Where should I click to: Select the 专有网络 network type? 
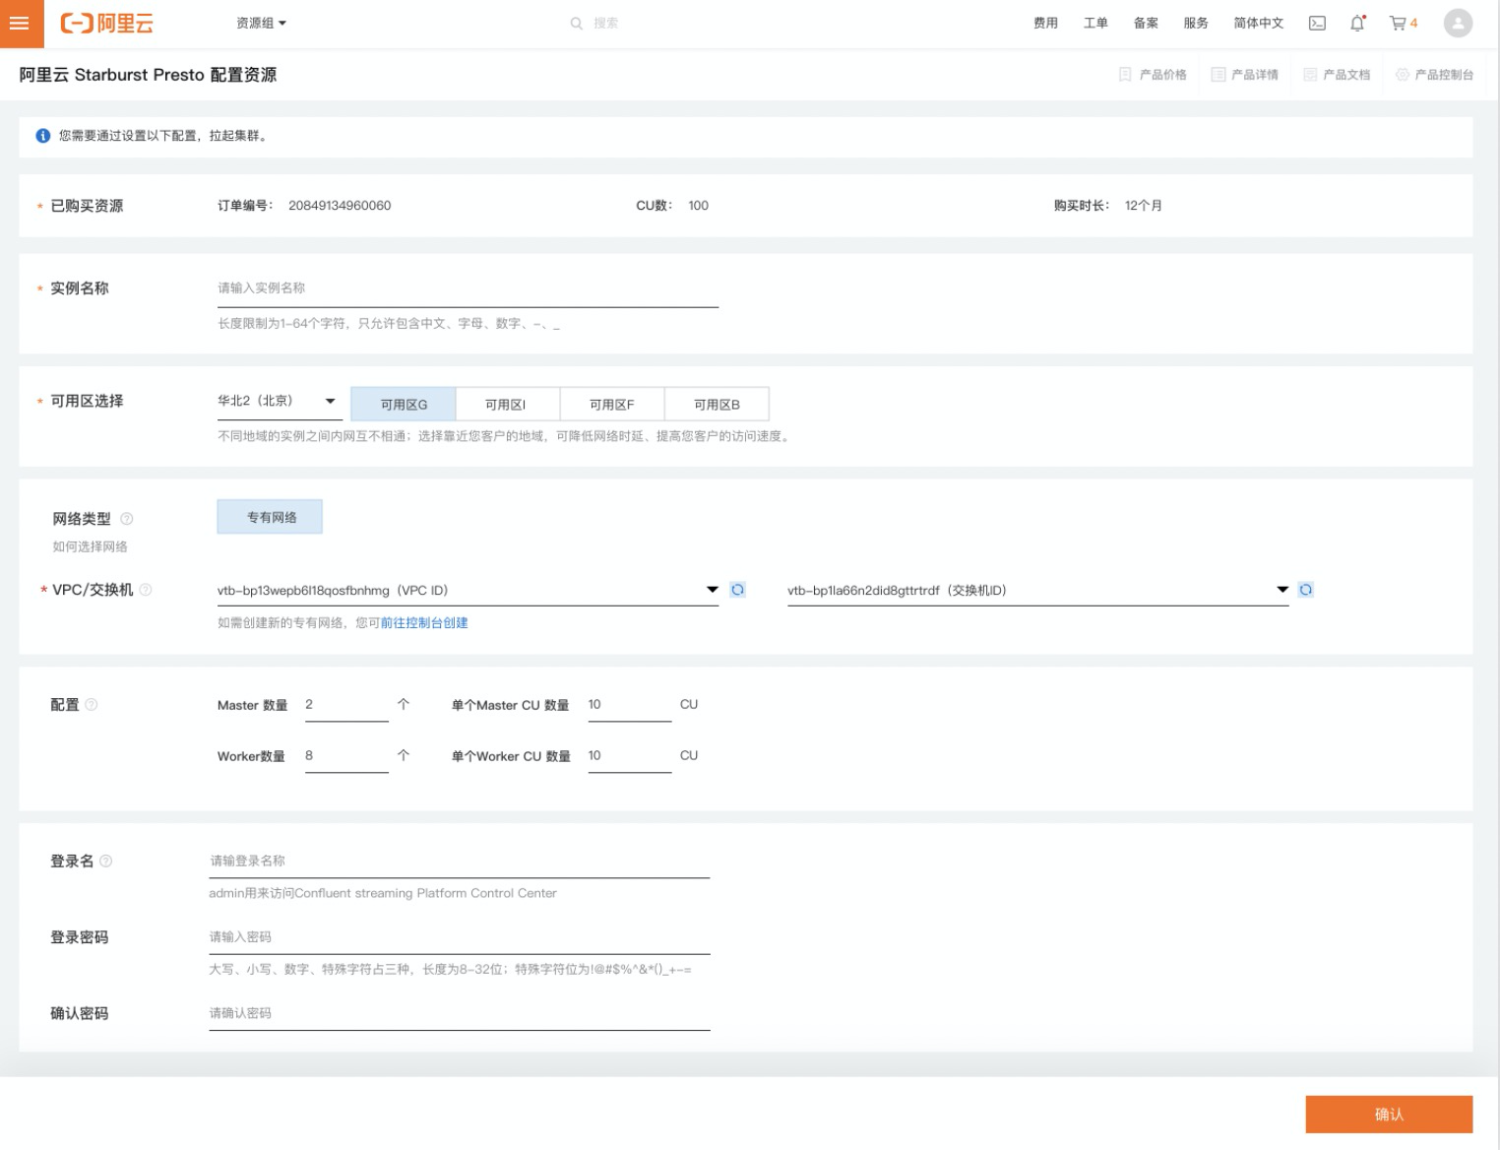point(270,517)
